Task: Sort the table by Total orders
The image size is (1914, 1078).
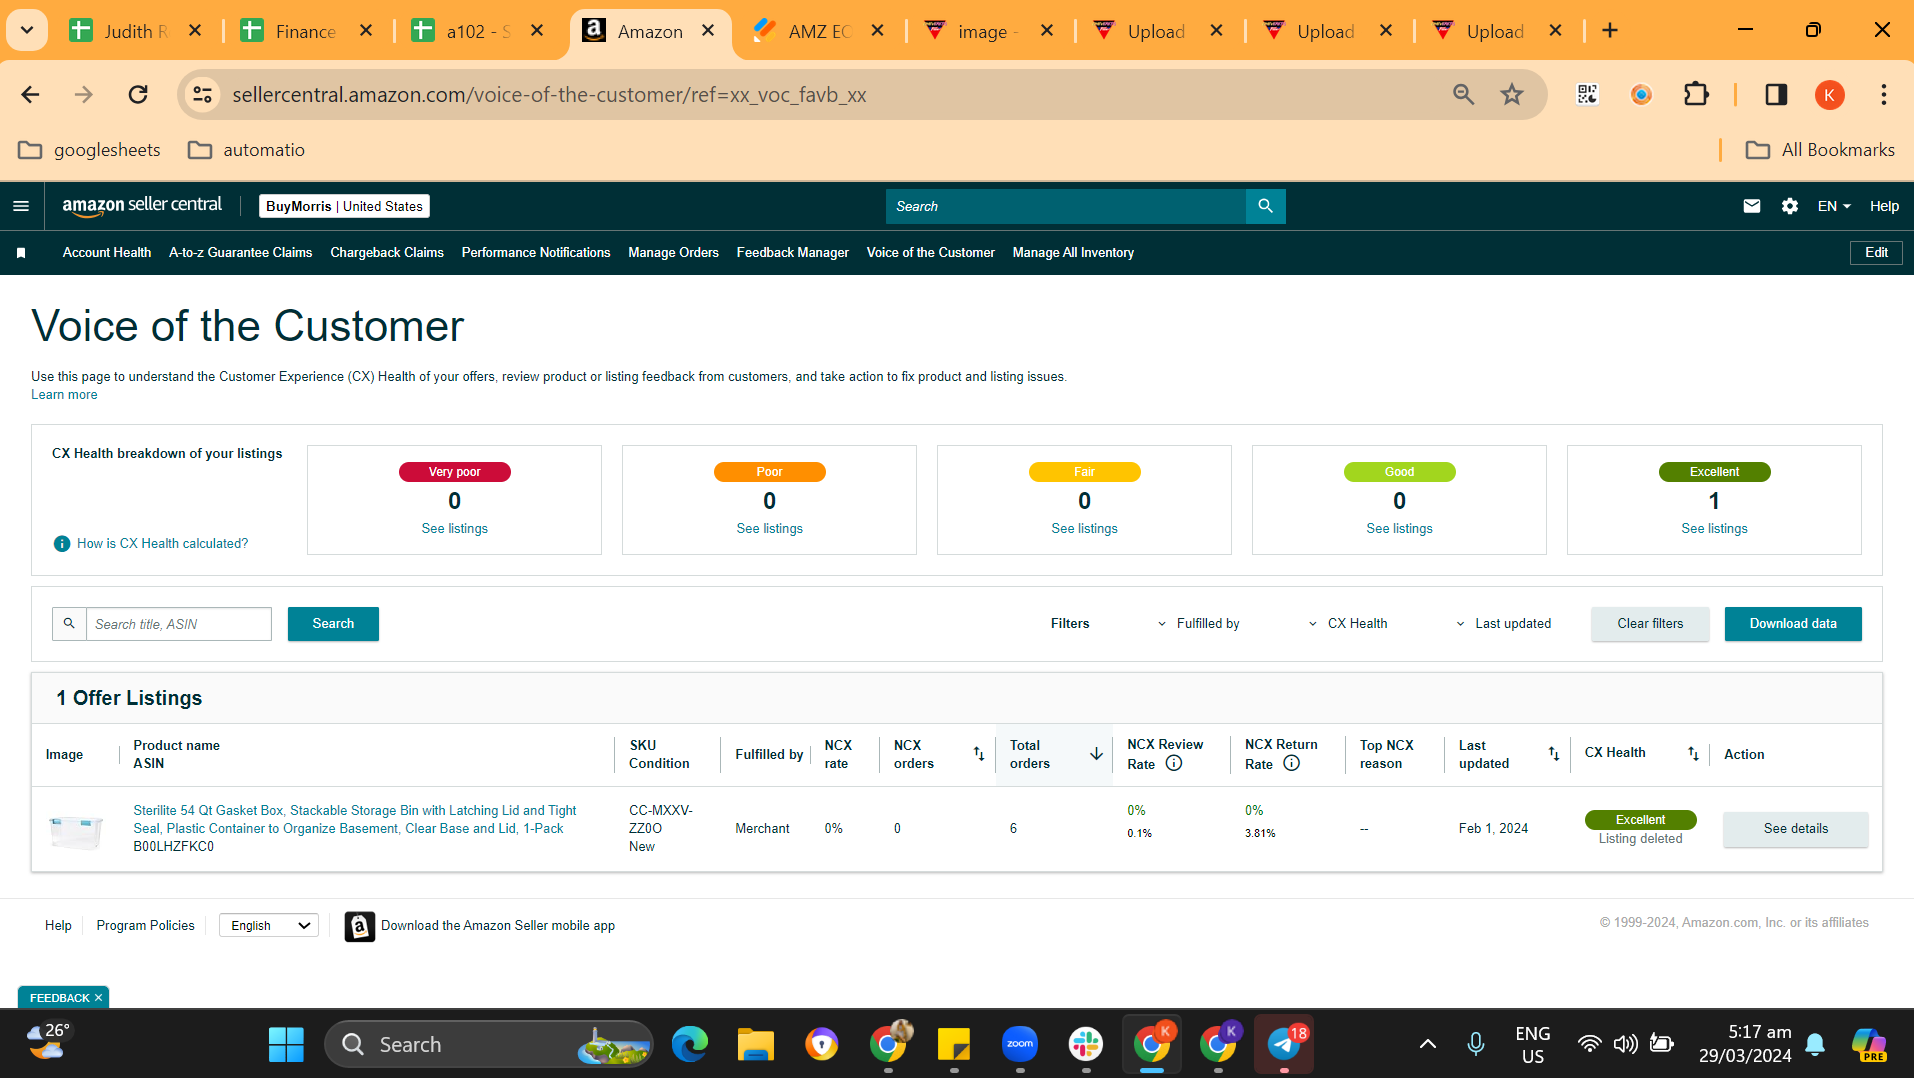Action: [x=1096, y=754]
